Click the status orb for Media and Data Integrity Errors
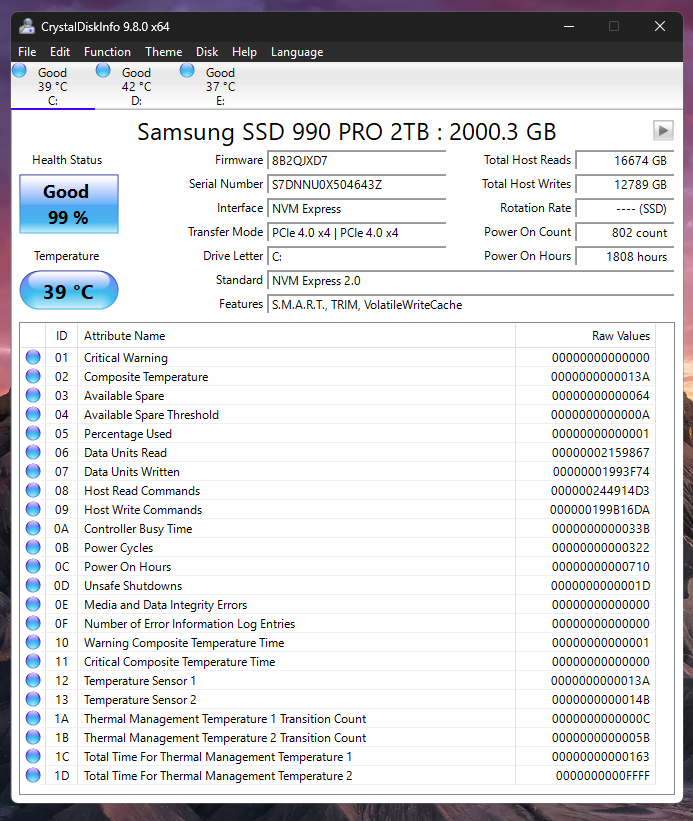 33,604
